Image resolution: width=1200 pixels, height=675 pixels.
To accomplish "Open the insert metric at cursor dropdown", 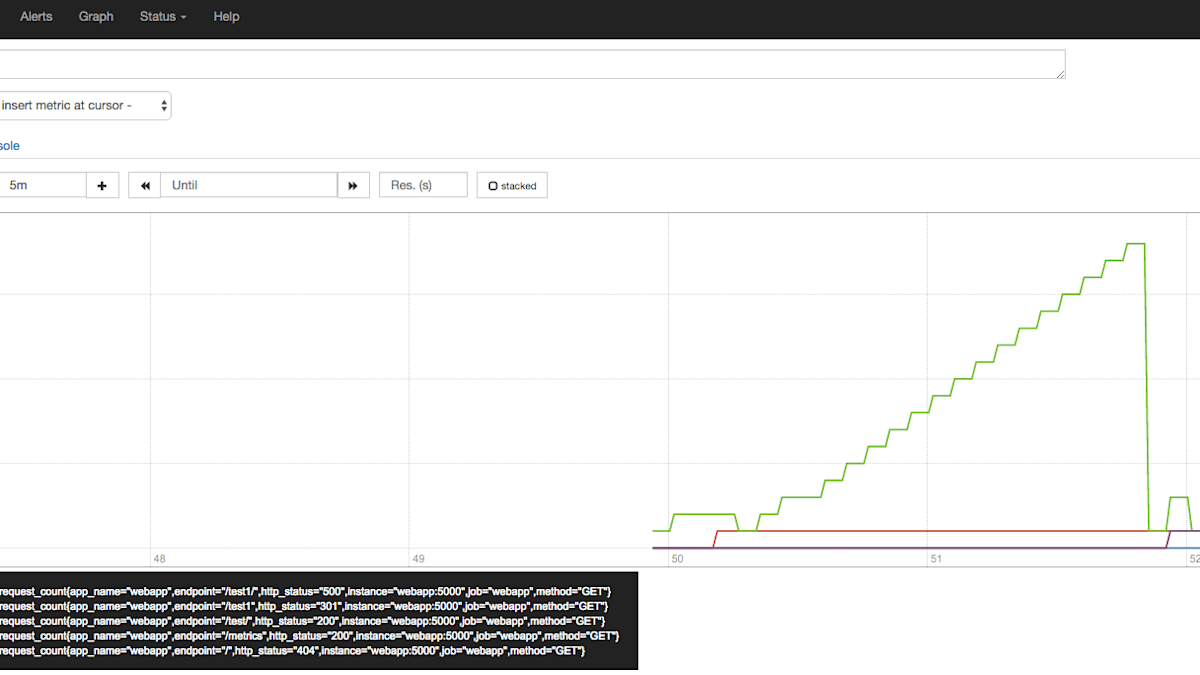I will (x=86, y=105).
